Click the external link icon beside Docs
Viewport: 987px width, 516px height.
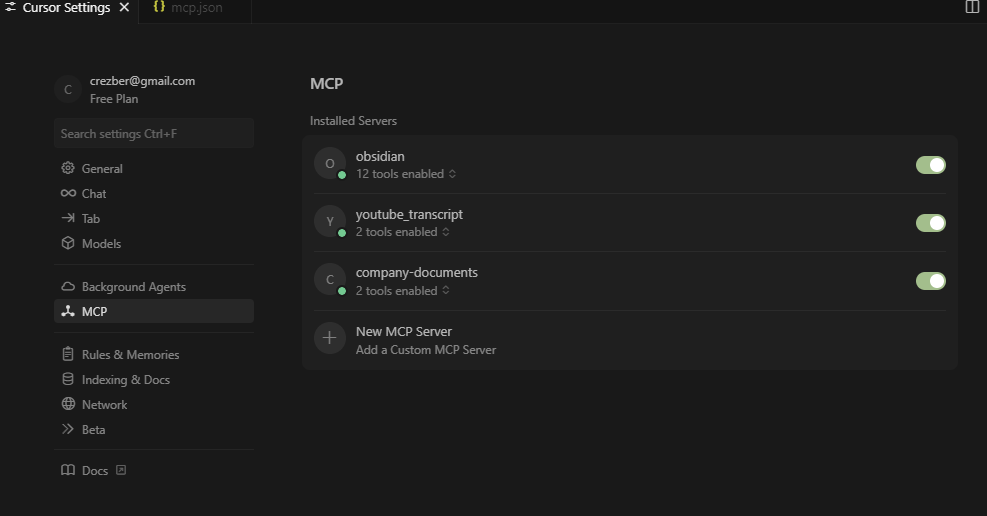[x=121, y=470]
